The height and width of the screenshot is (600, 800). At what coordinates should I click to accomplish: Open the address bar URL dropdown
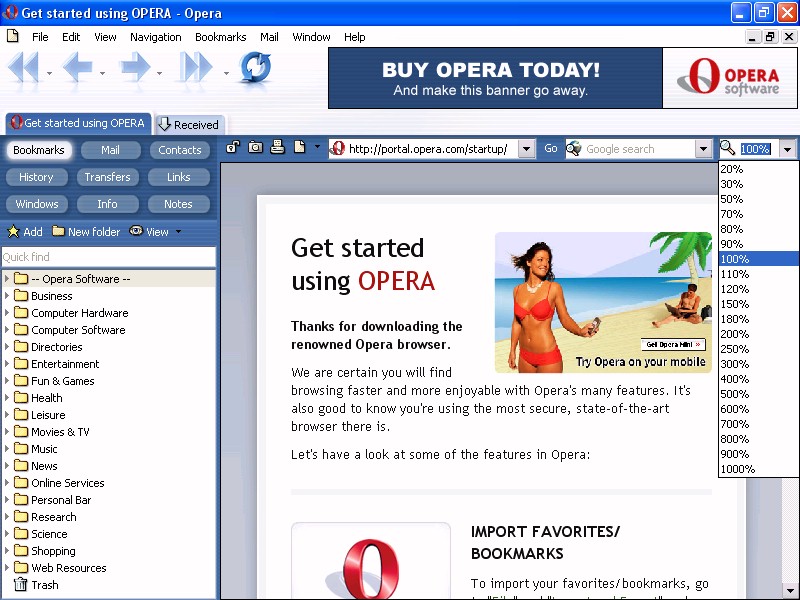tap(527, 149)
